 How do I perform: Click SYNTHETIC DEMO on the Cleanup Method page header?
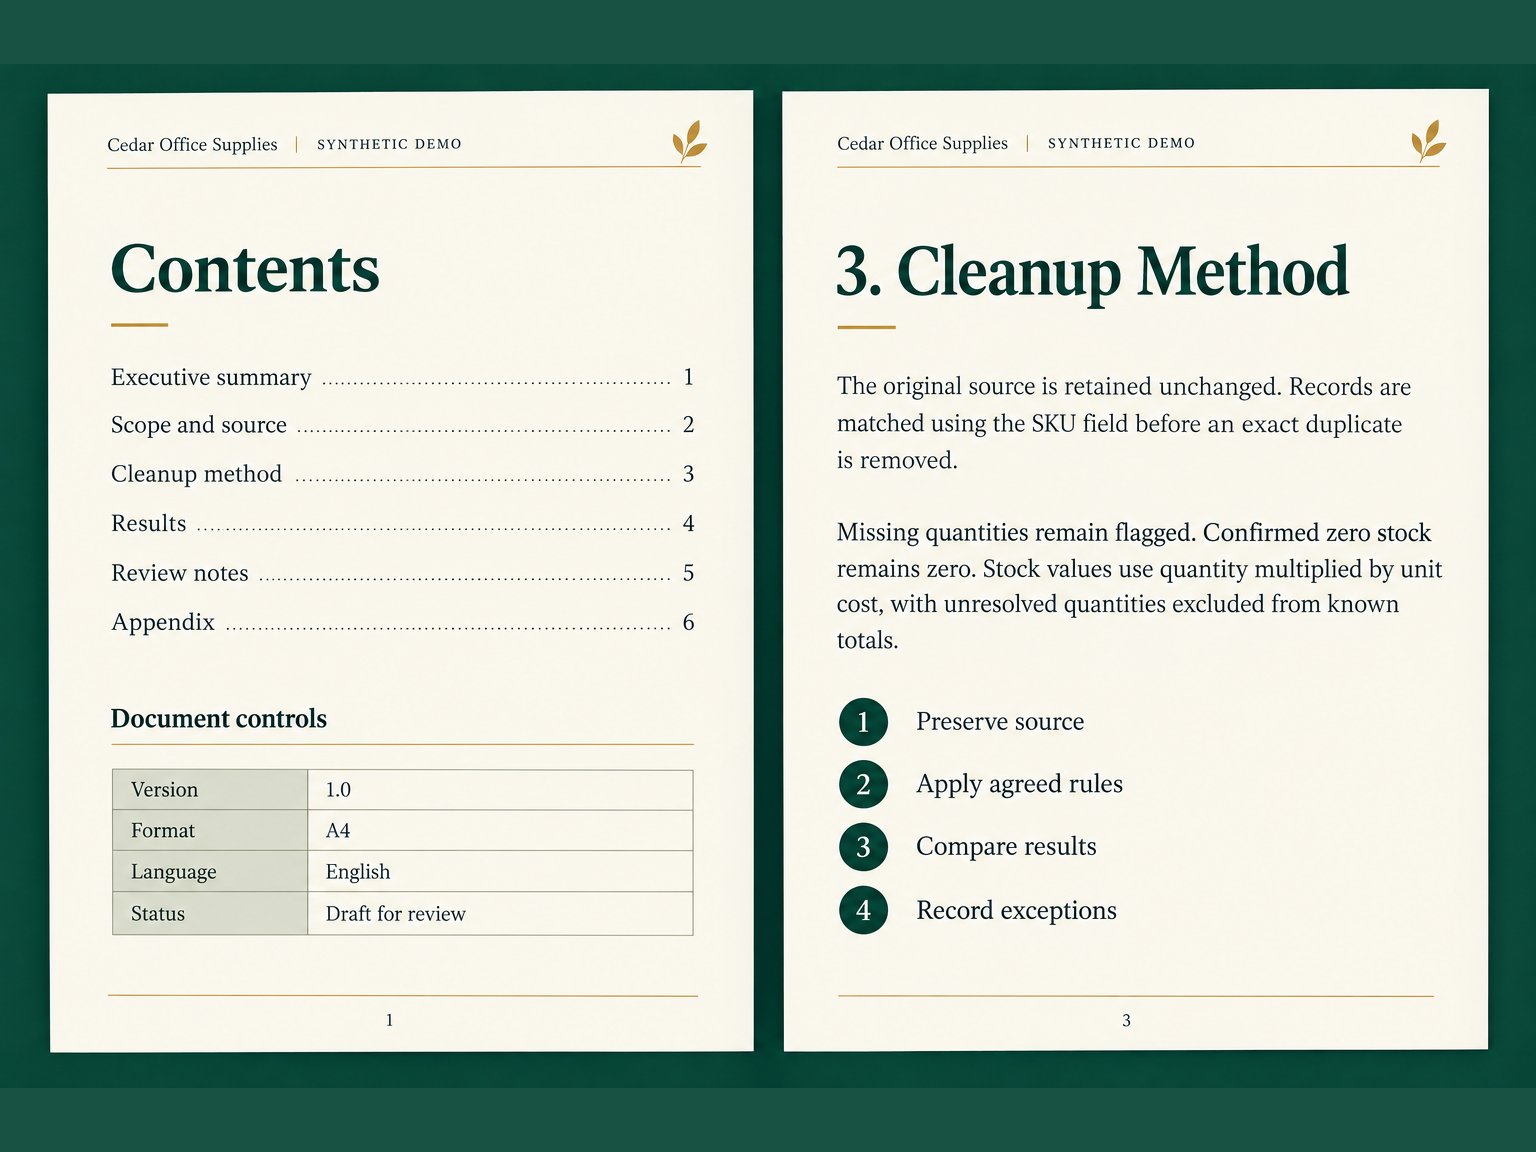(x=1121, y=143)
